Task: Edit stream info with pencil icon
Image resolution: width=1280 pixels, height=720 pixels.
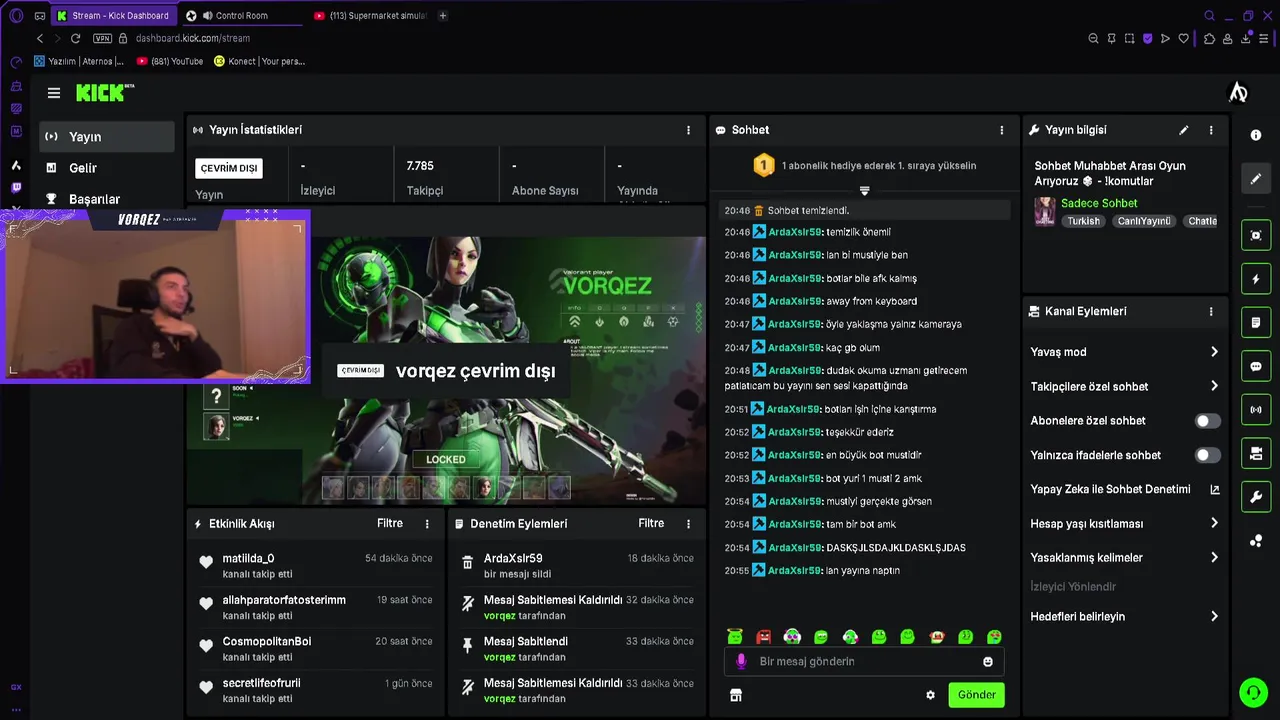Action: click(1184, 130)
